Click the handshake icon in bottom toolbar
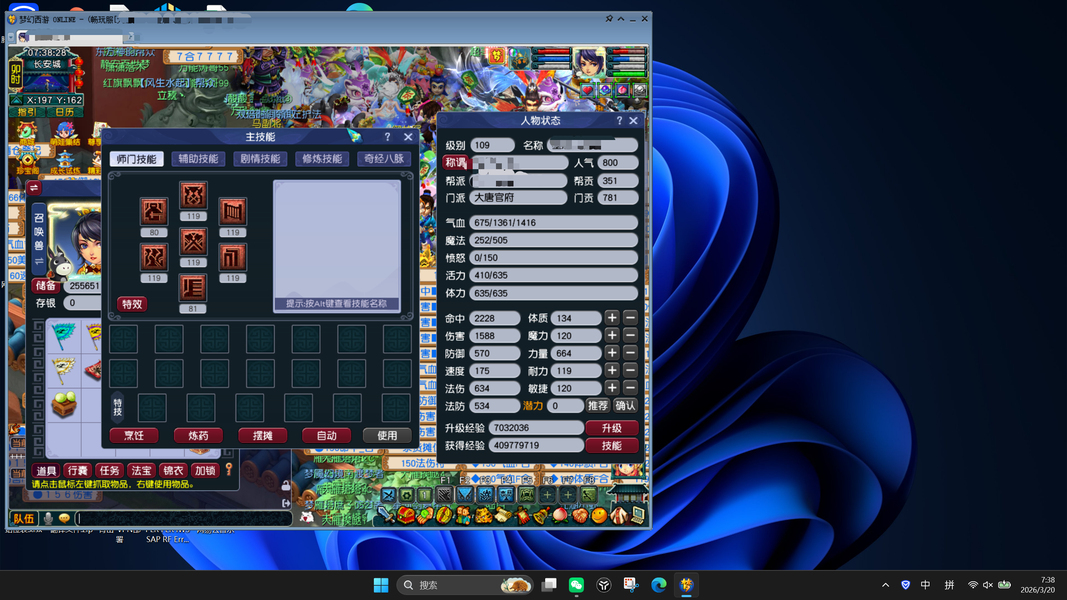The width and height of the screenshot is (1067, 600). click(x=580, y=515)
